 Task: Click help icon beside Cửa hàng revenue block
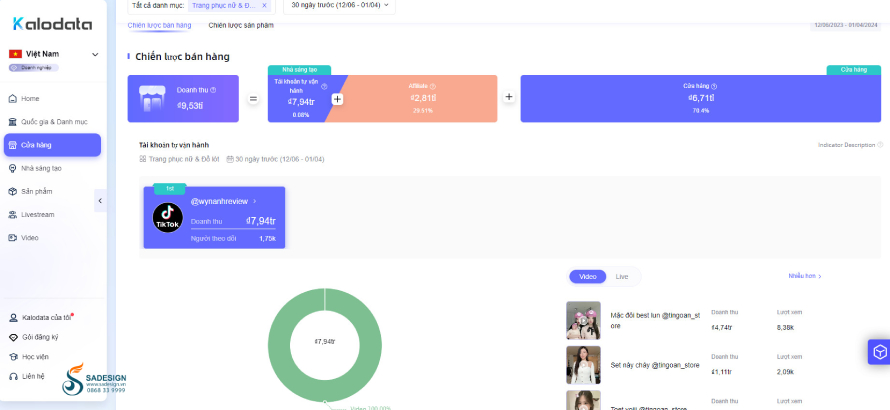click(x=714, y=86)
